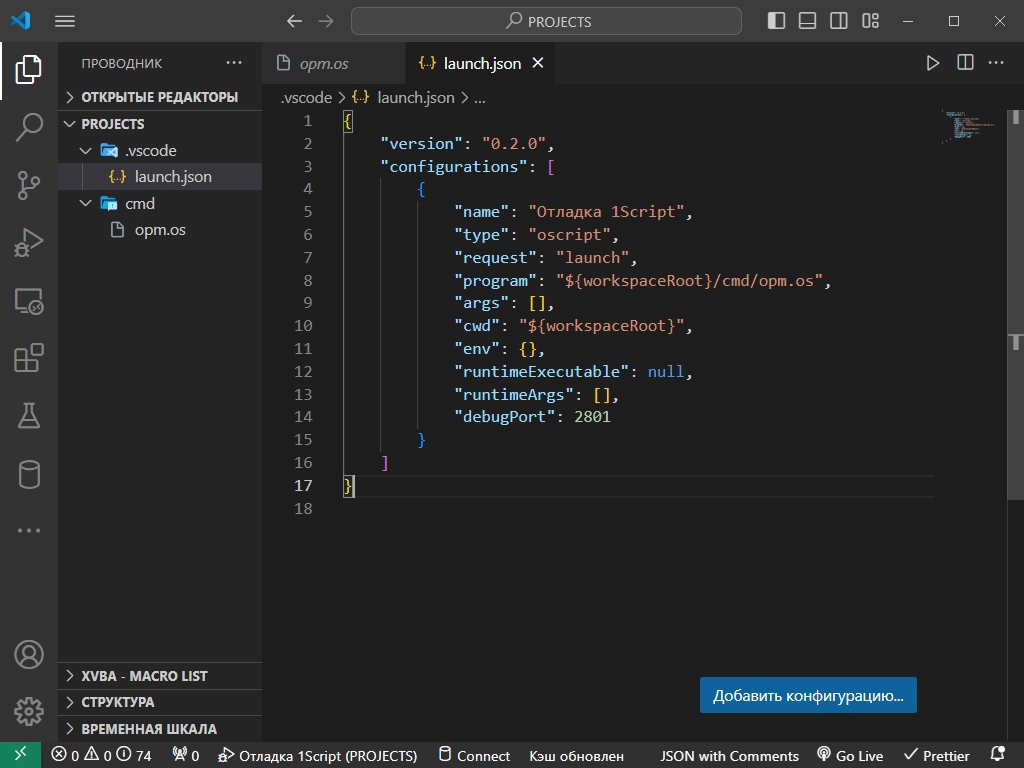Image resolution: width=1024 pixels, height=768 pixels.
Task: Click the editor vertical scrollbar
Action: (1016, 304)
